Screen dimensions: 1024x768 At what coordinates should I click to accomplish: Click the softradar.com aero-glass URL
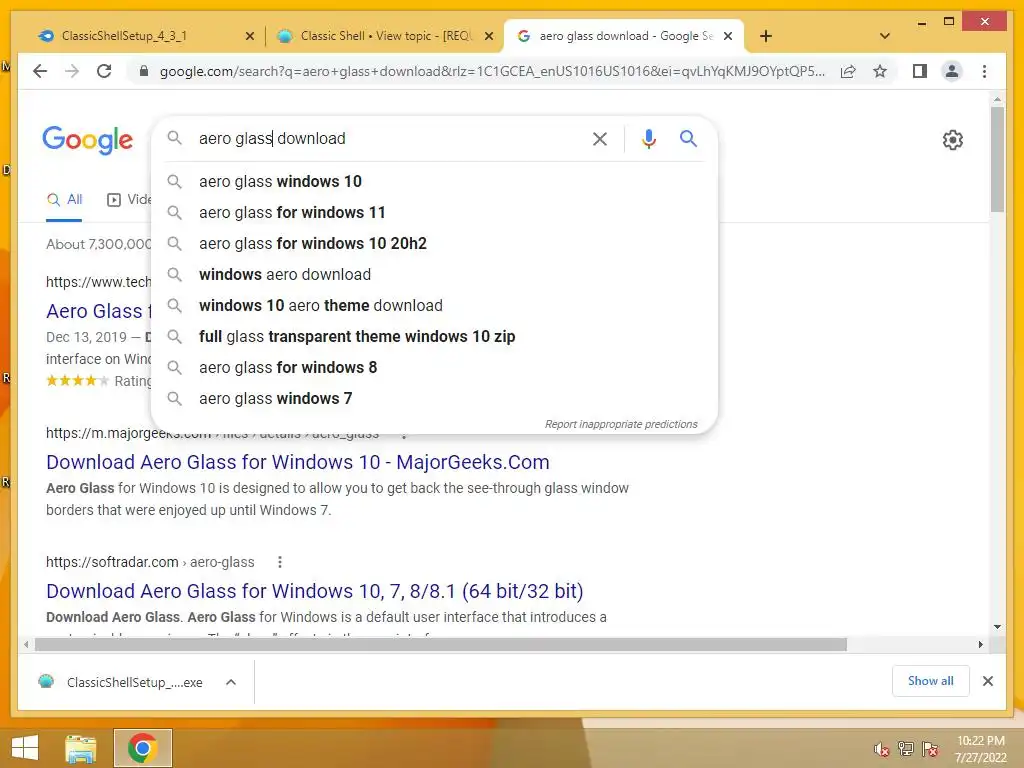pos(150,562)
